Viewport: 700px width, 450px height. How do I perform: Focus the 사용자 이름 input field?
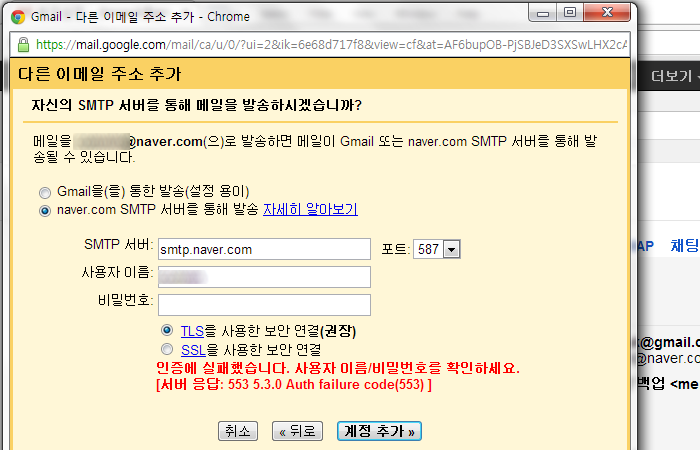coord(264,277)
